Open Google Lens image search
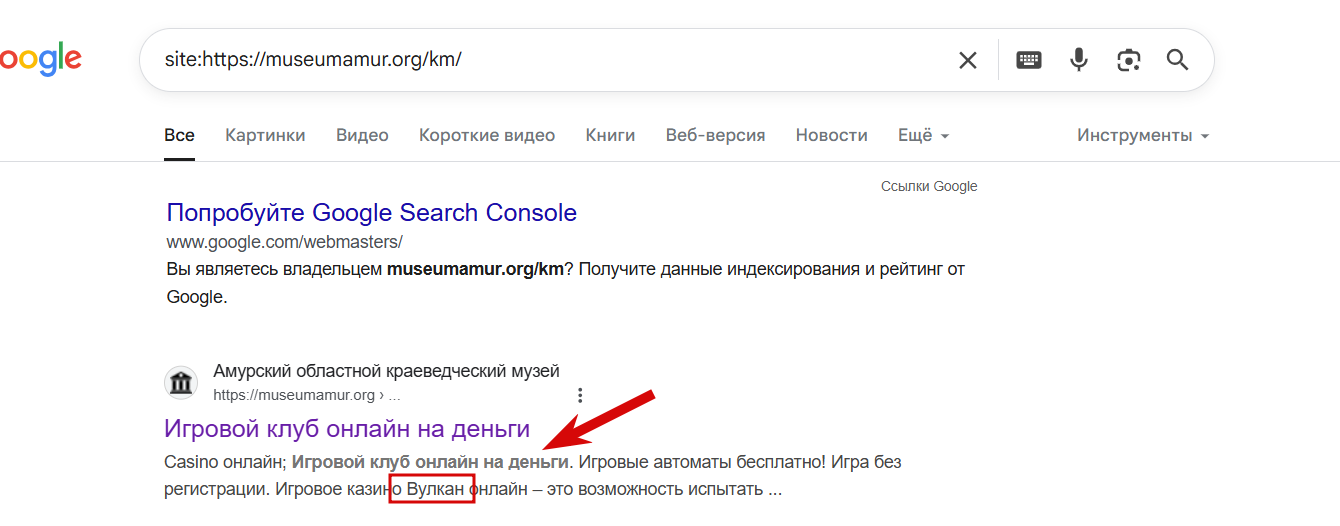Viewport: 1340px width, 526px height. pos(1129,60)
